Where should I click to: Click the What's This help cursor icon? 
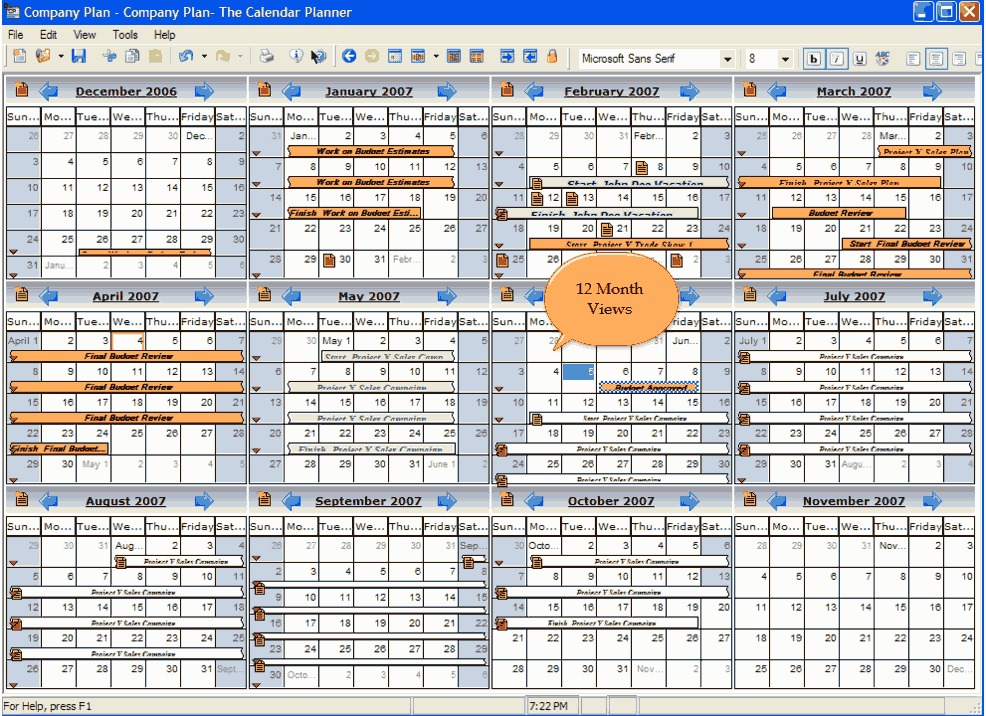[x=319, y=57]
